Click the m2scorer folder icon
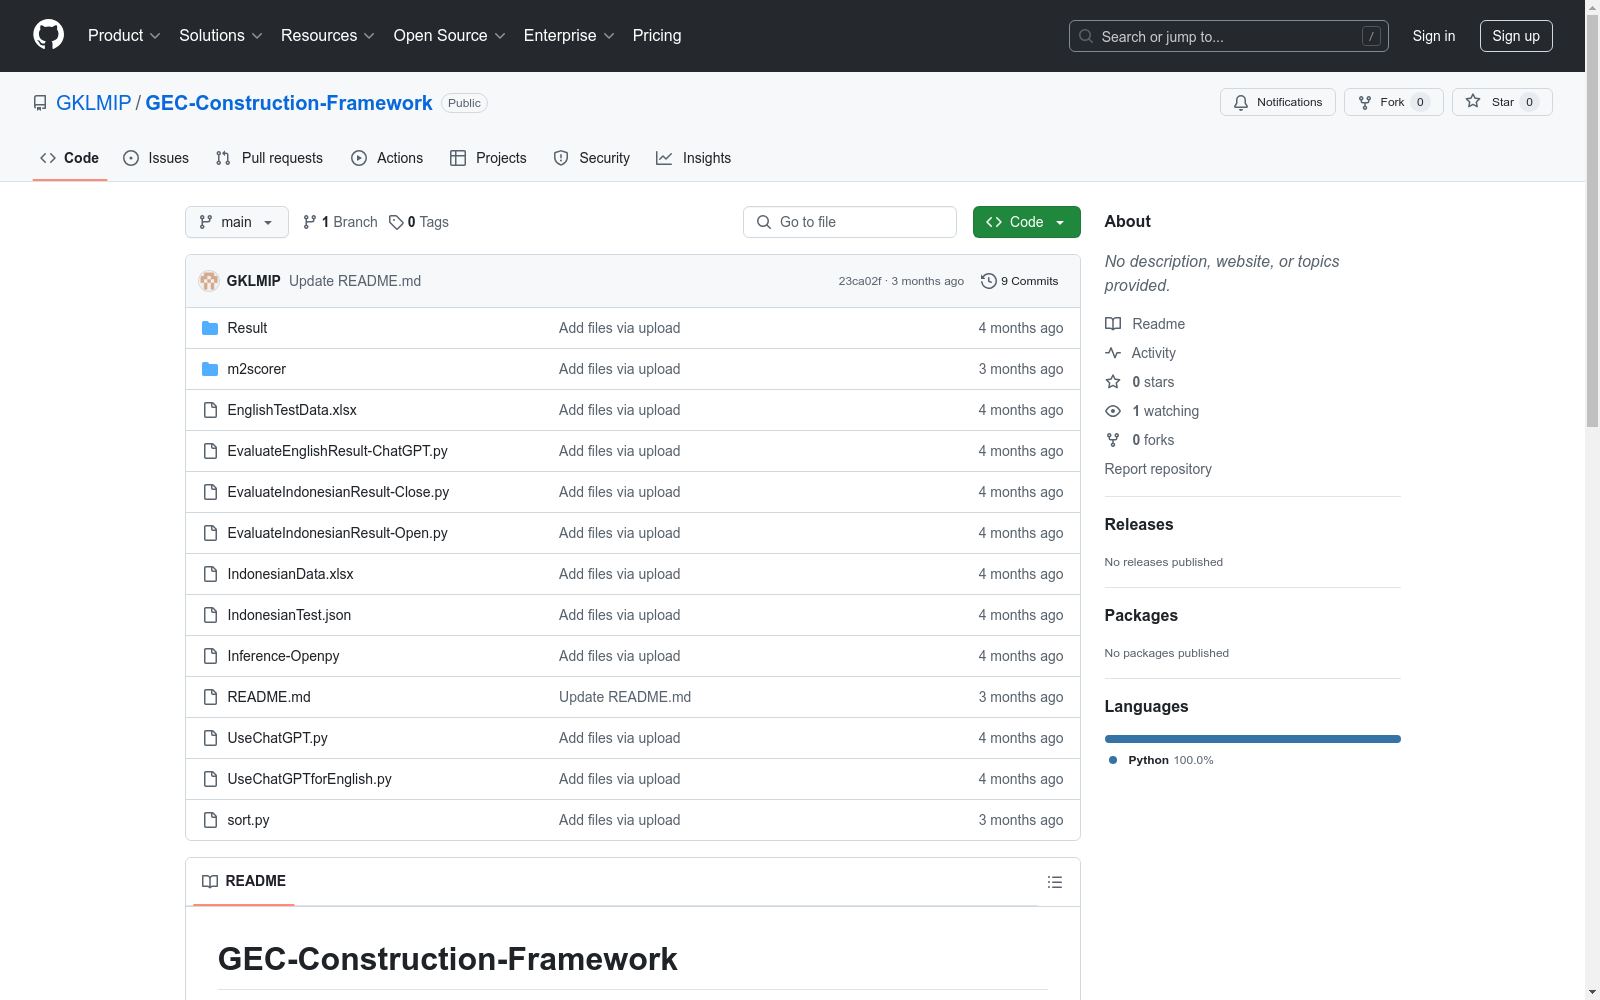The image size is (1600, 1000). (x=210, y=369)
